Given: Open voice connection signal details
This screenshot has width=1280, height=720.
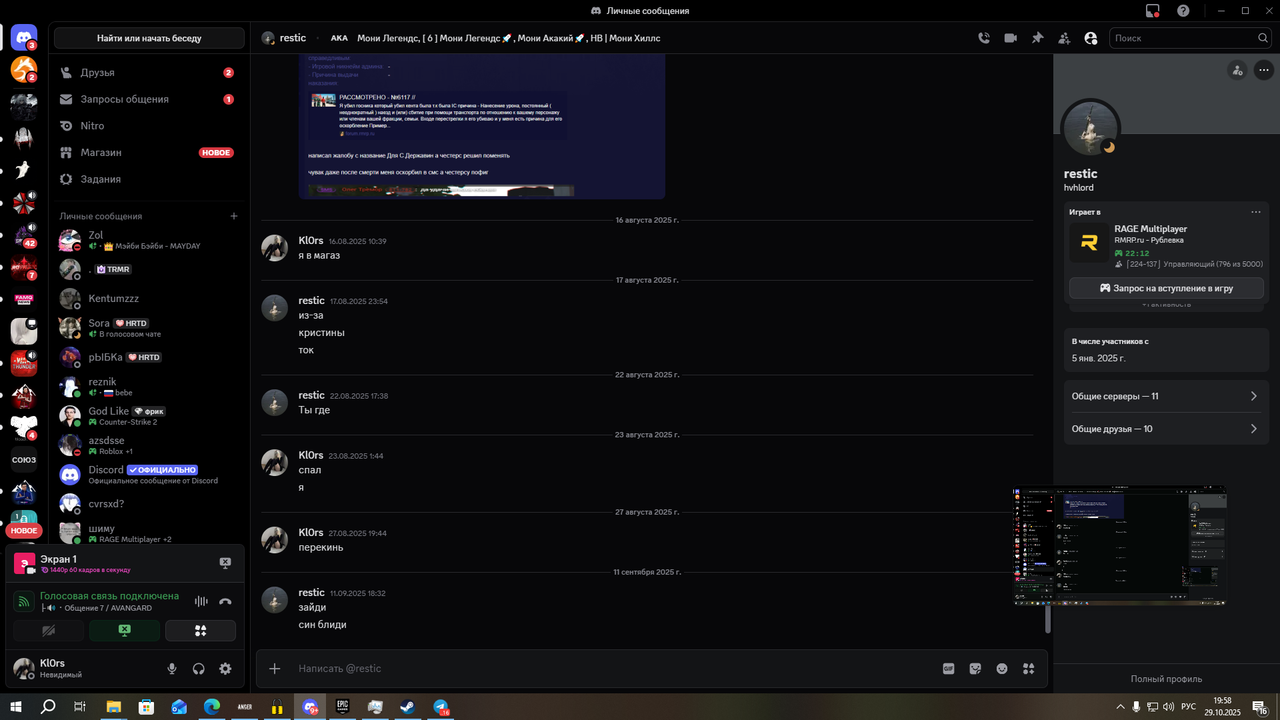Looking at the screenshot, I should click(x=24, y=601).
